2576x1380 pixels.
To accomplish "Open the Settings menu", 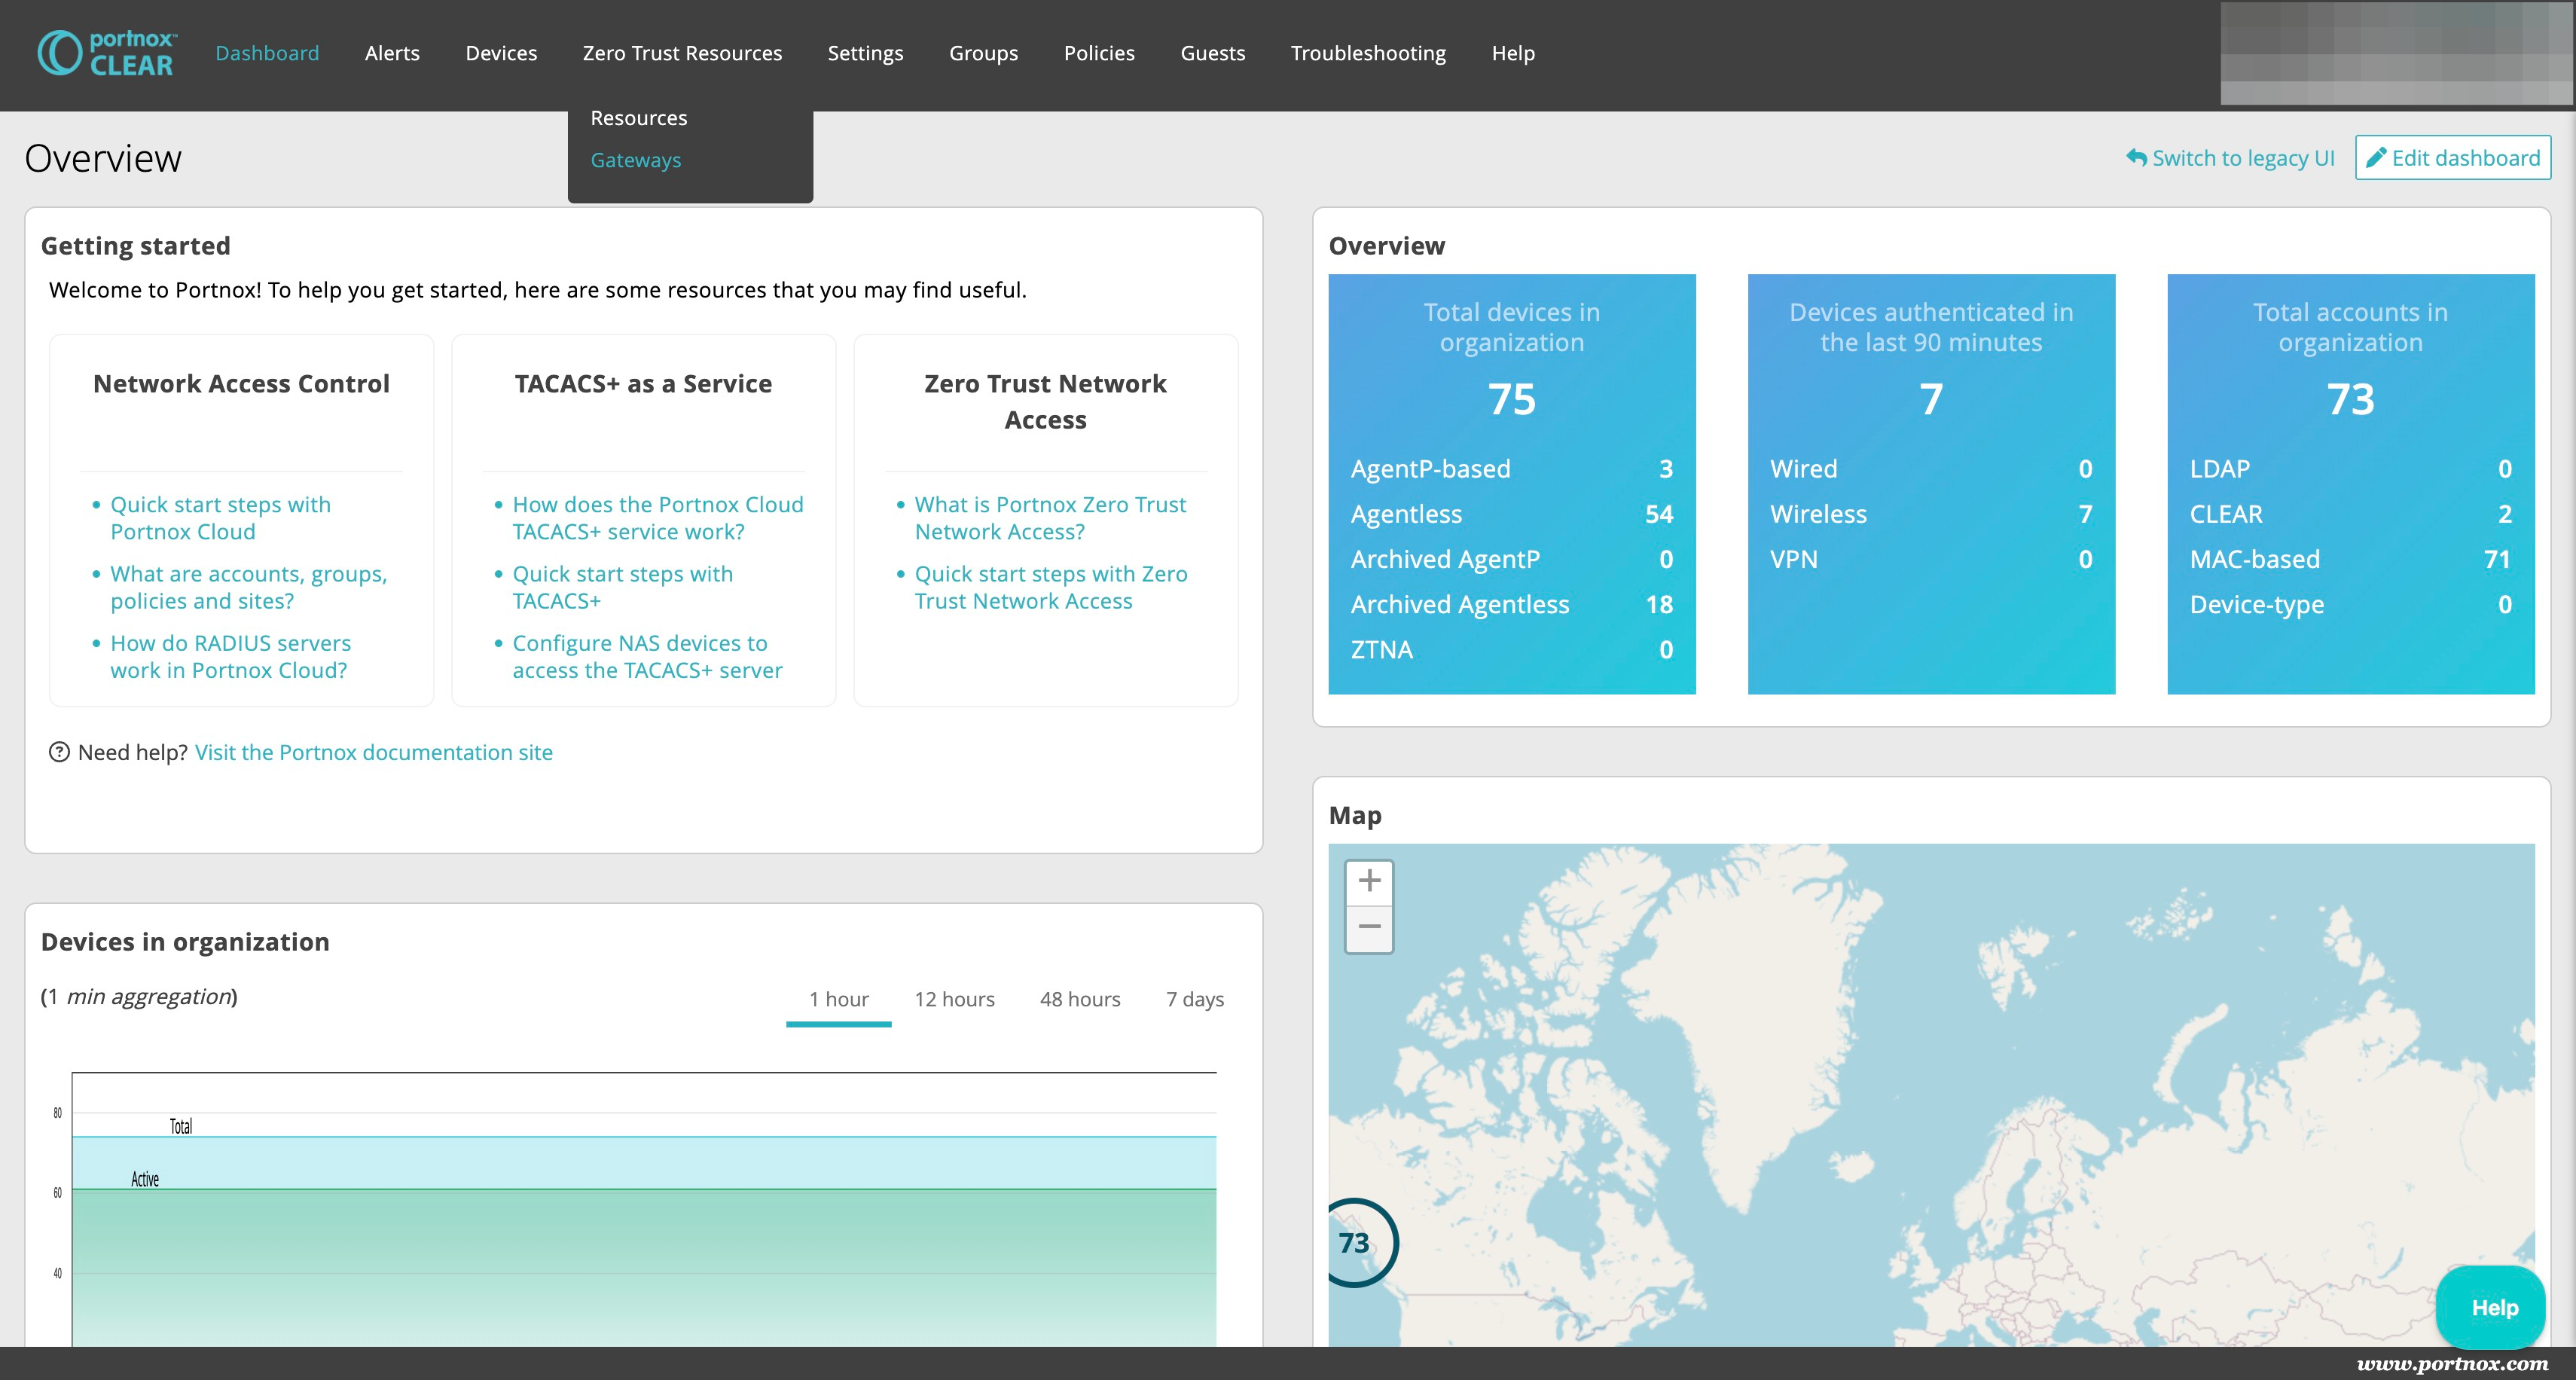I will click(865, 53).
